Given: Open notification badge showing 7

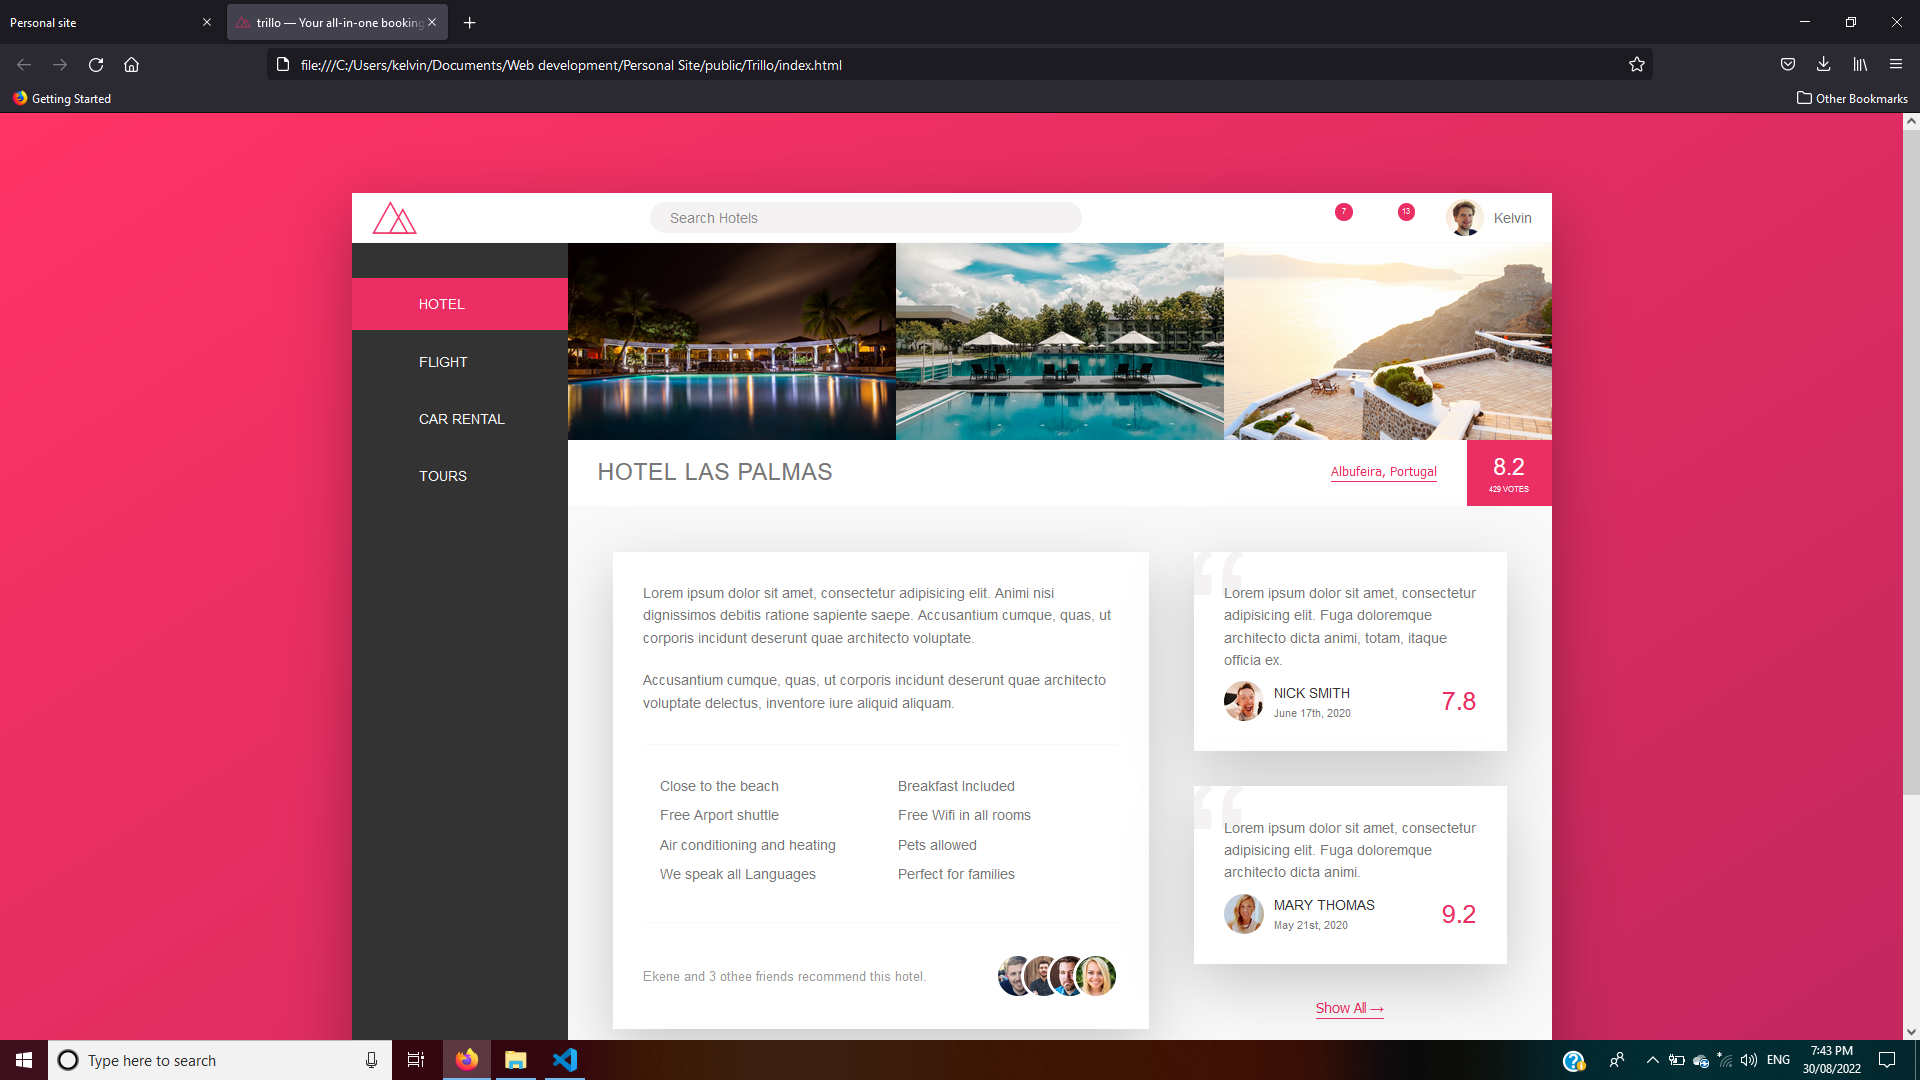Looking at the screenshot, I should pos(1343,212).
